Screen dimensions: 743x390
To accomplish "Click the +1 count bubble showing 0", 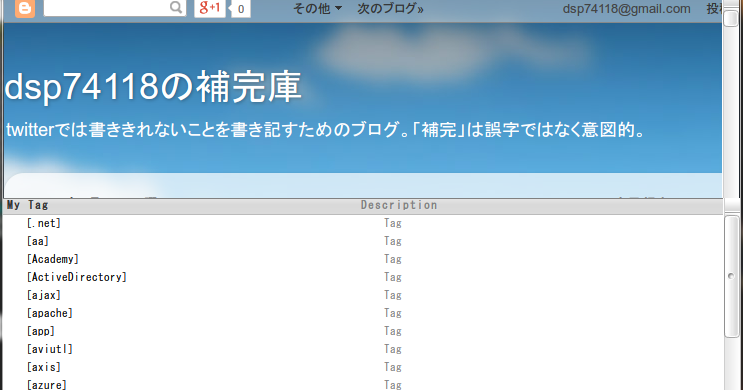I will coord(240,9).
